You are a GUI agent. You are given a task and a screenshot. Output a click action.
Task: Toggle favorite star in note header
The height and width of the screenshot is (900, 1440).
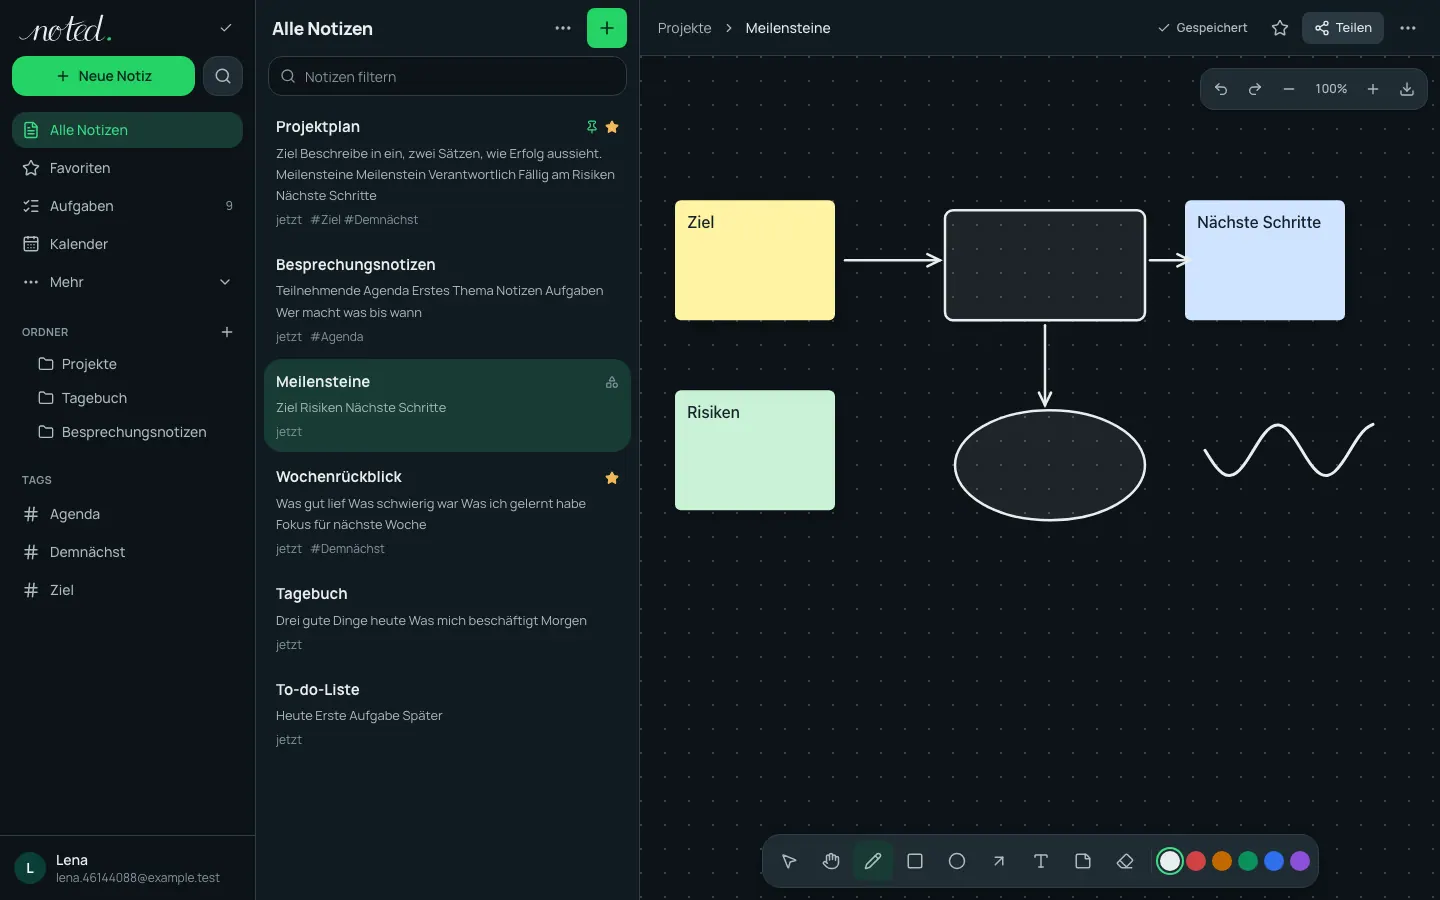[1280, 28]
